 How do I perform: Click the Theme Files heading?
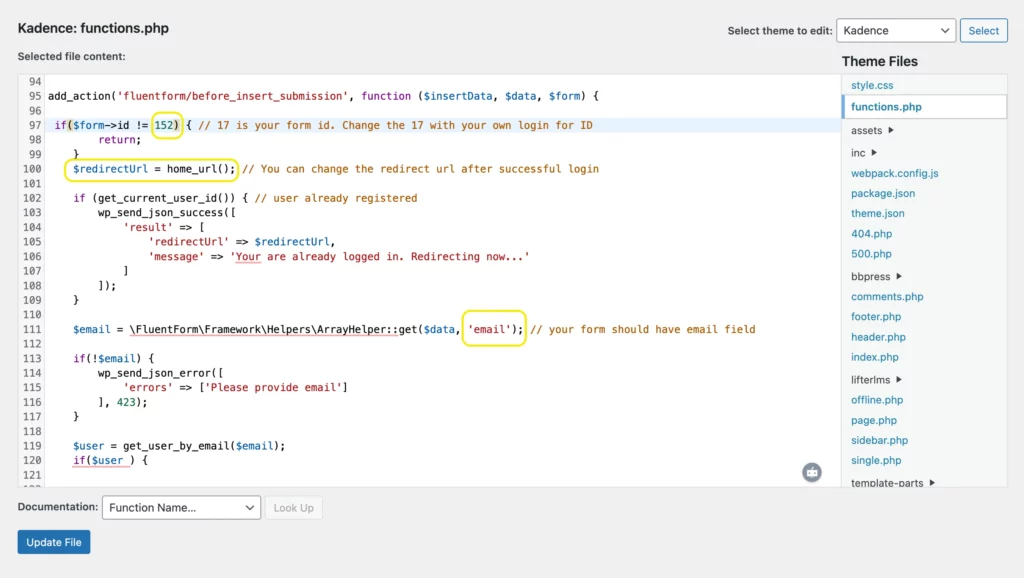880,61
